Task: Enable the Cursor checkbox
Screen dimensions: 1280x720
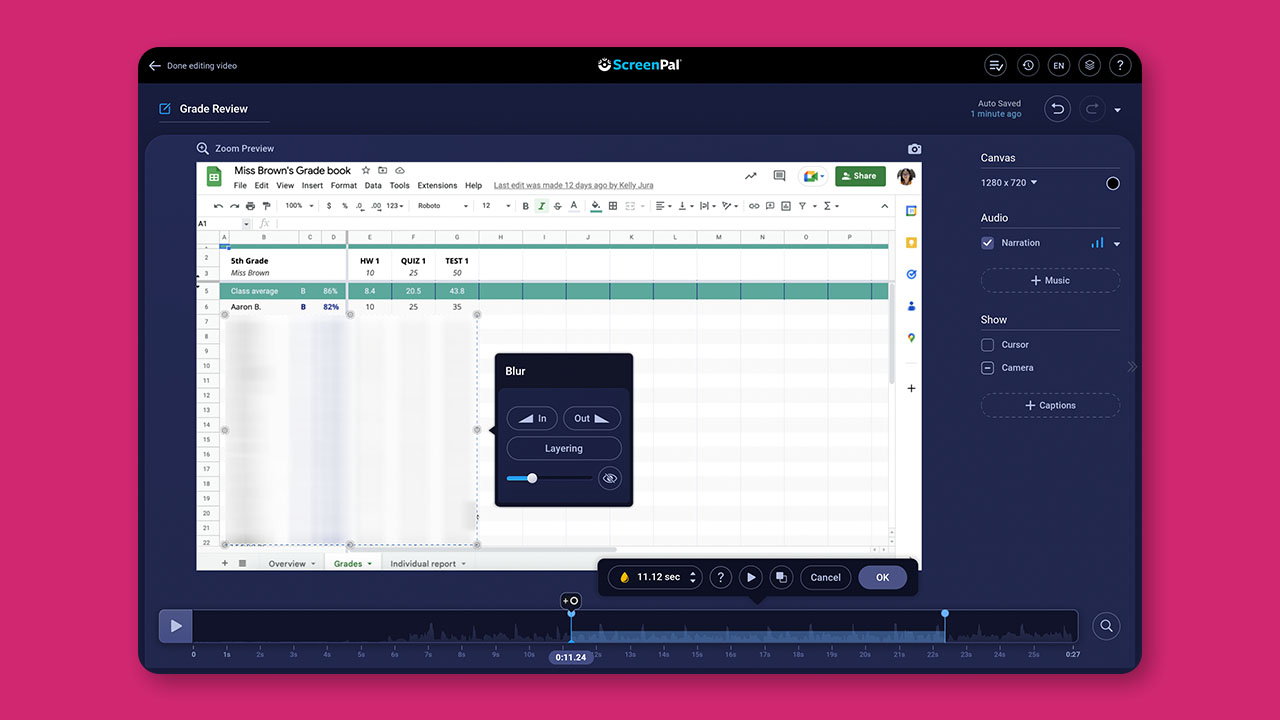Action: tap(988, 345)
